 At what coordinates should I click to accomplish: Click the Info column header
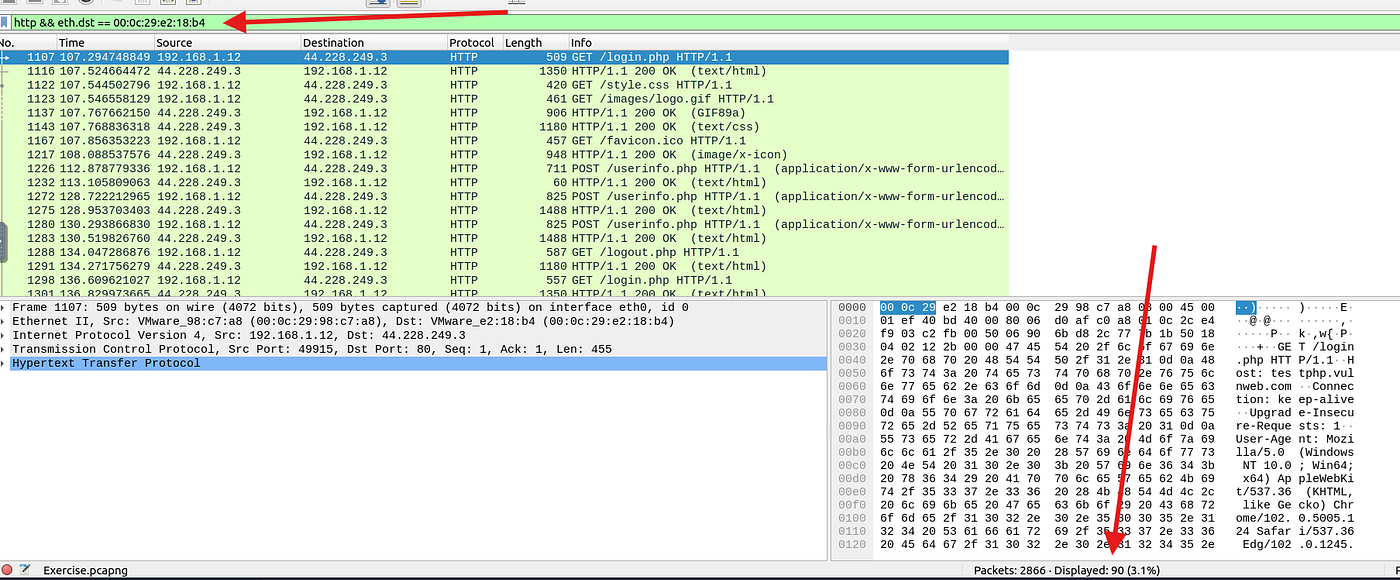point(788,42)
